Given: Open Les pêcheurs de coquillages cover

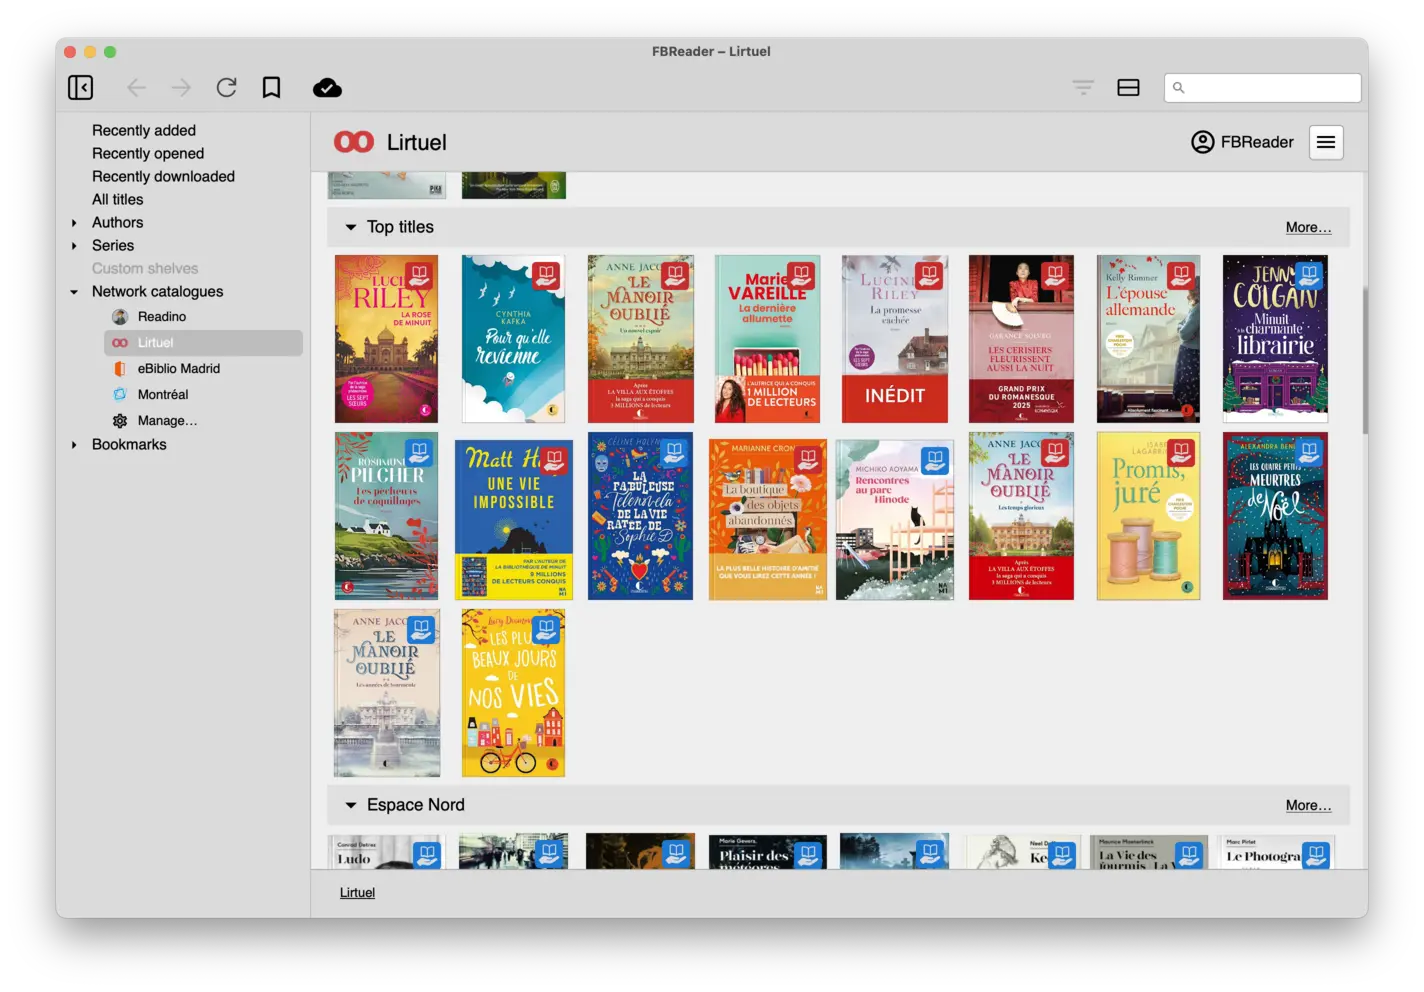Looking at the screenshot, I should click(386, 516).
